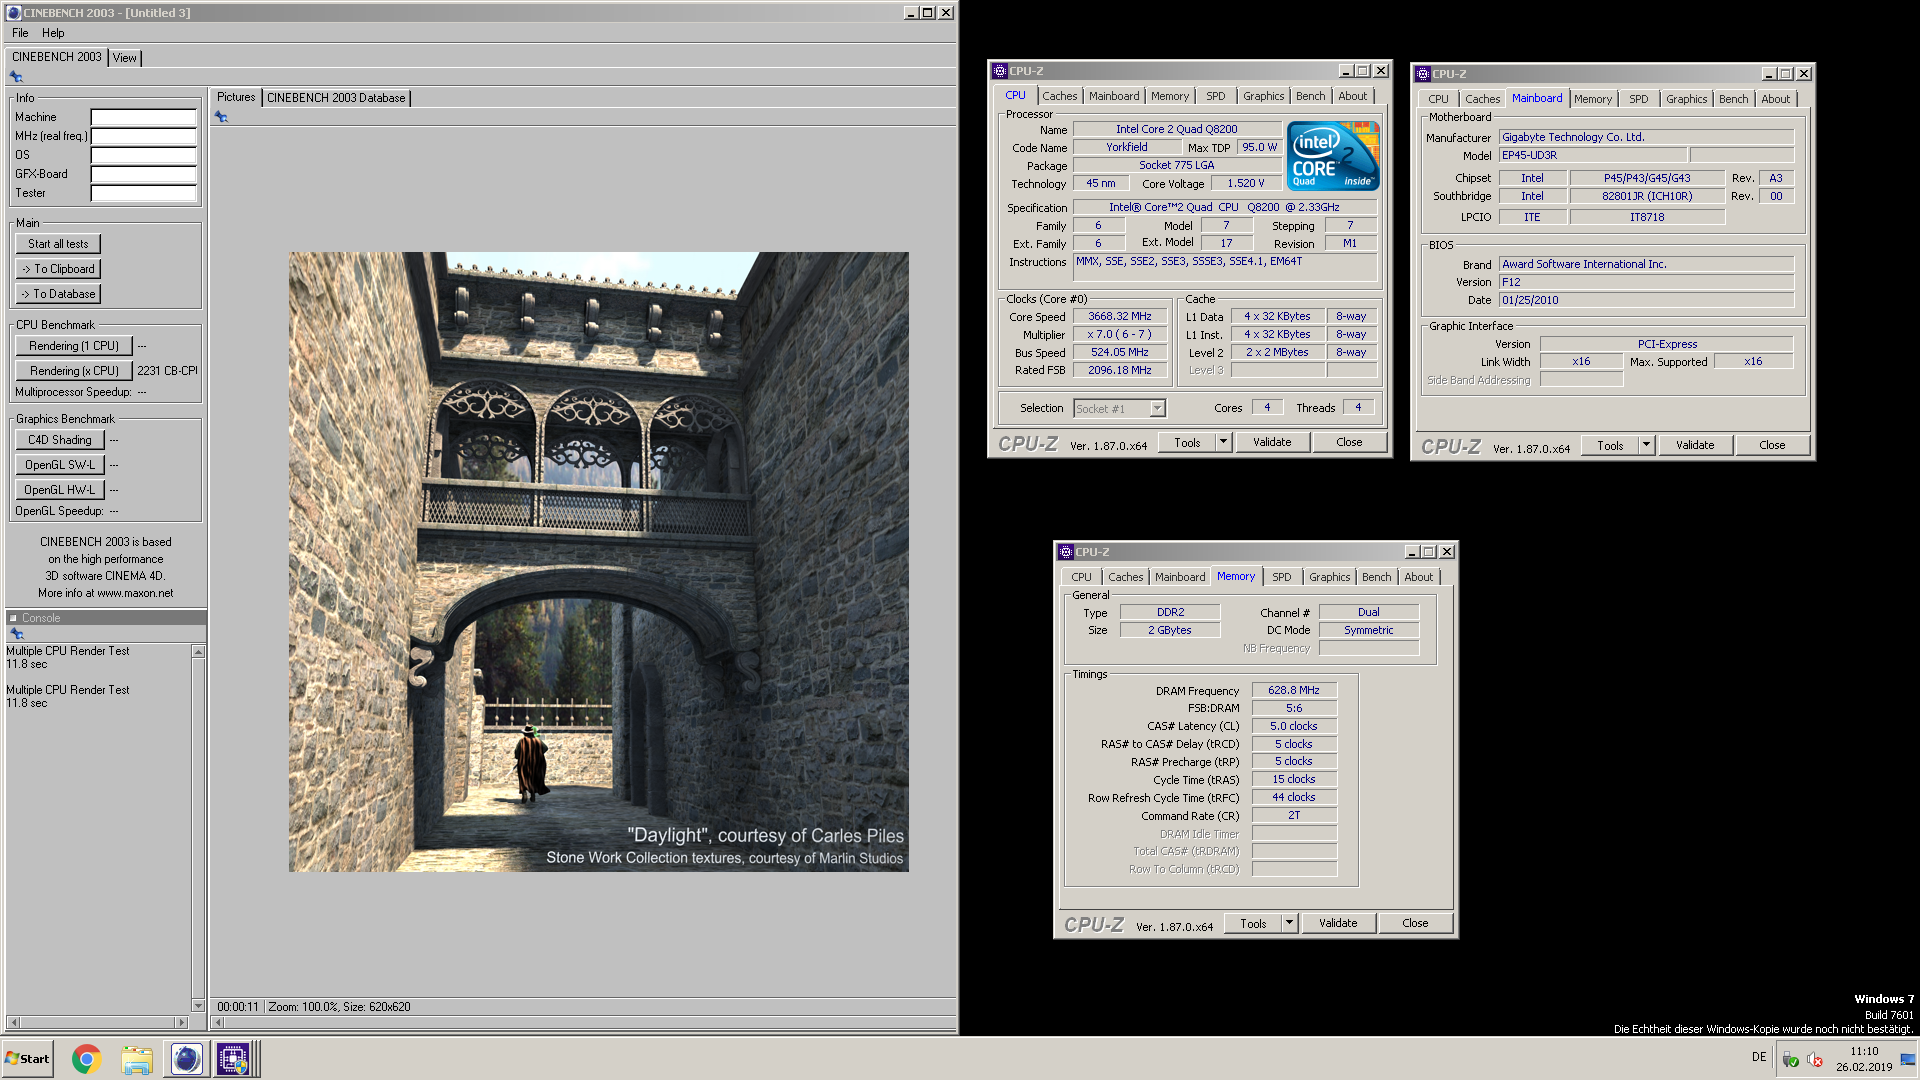
Task: Open the SPD tab in the CPU-Z Memory window
Action: [x=1281, y=577]
